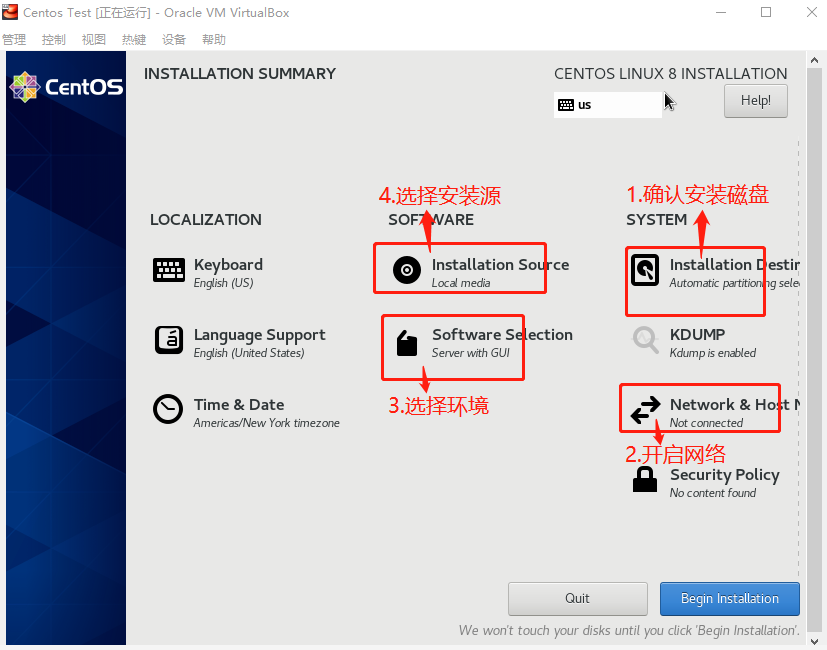Click the CentOS logo in sidebar

pos(66,87)
